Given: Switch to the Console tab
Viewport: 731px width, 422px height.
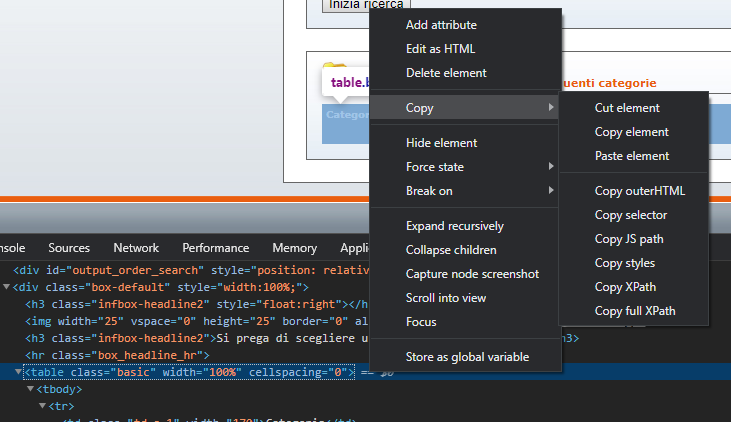Looking at the screenshot, I should (13, 248).
